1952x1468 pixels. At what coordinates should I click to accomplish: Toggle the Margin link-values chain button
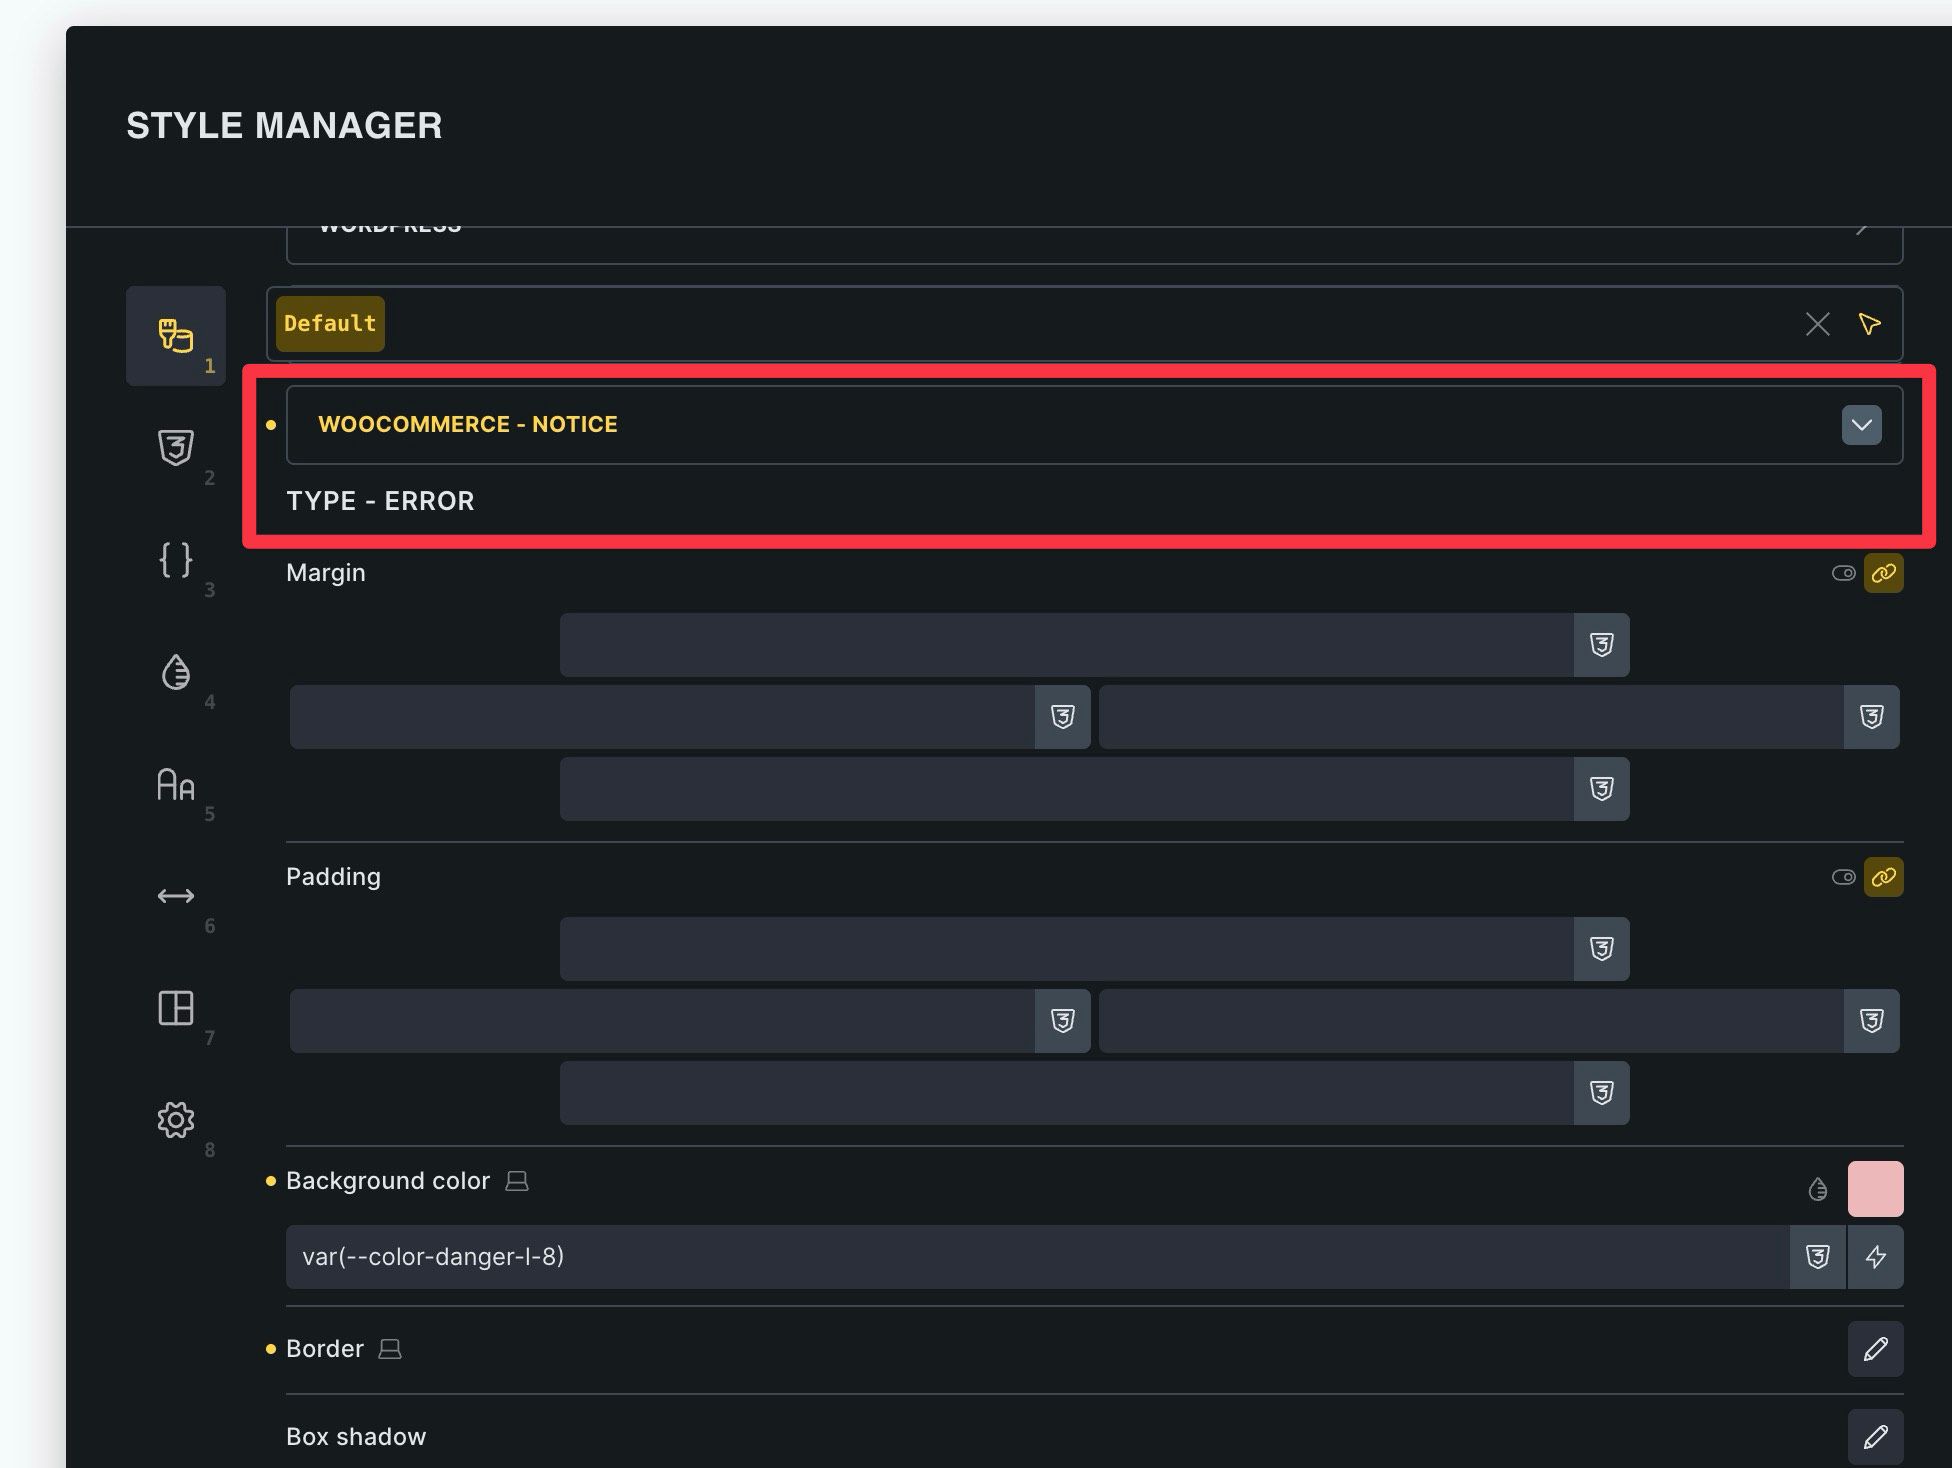(1883, 573)
